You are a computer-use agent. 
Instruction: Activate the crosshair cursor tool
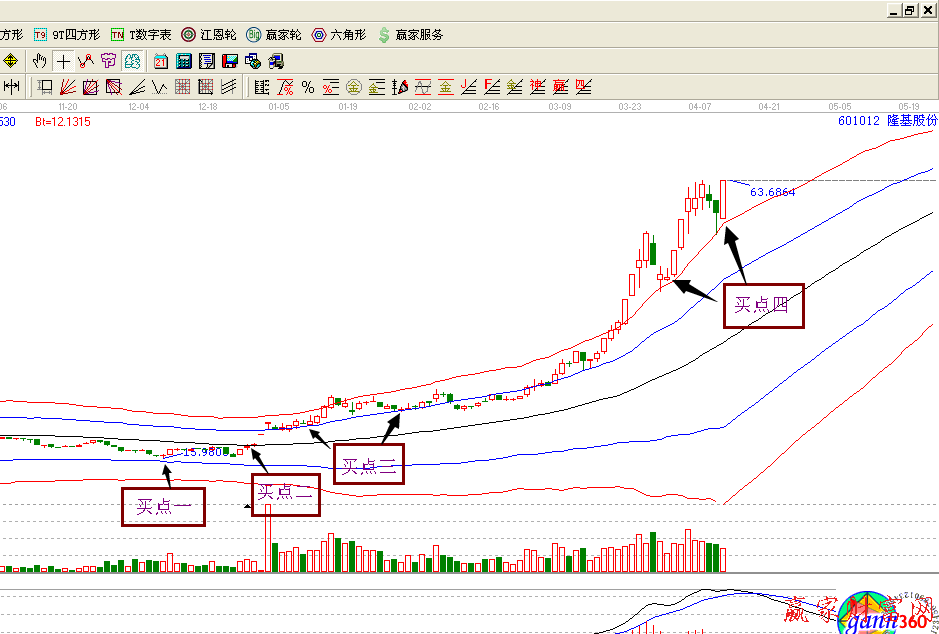click(63, 61)
